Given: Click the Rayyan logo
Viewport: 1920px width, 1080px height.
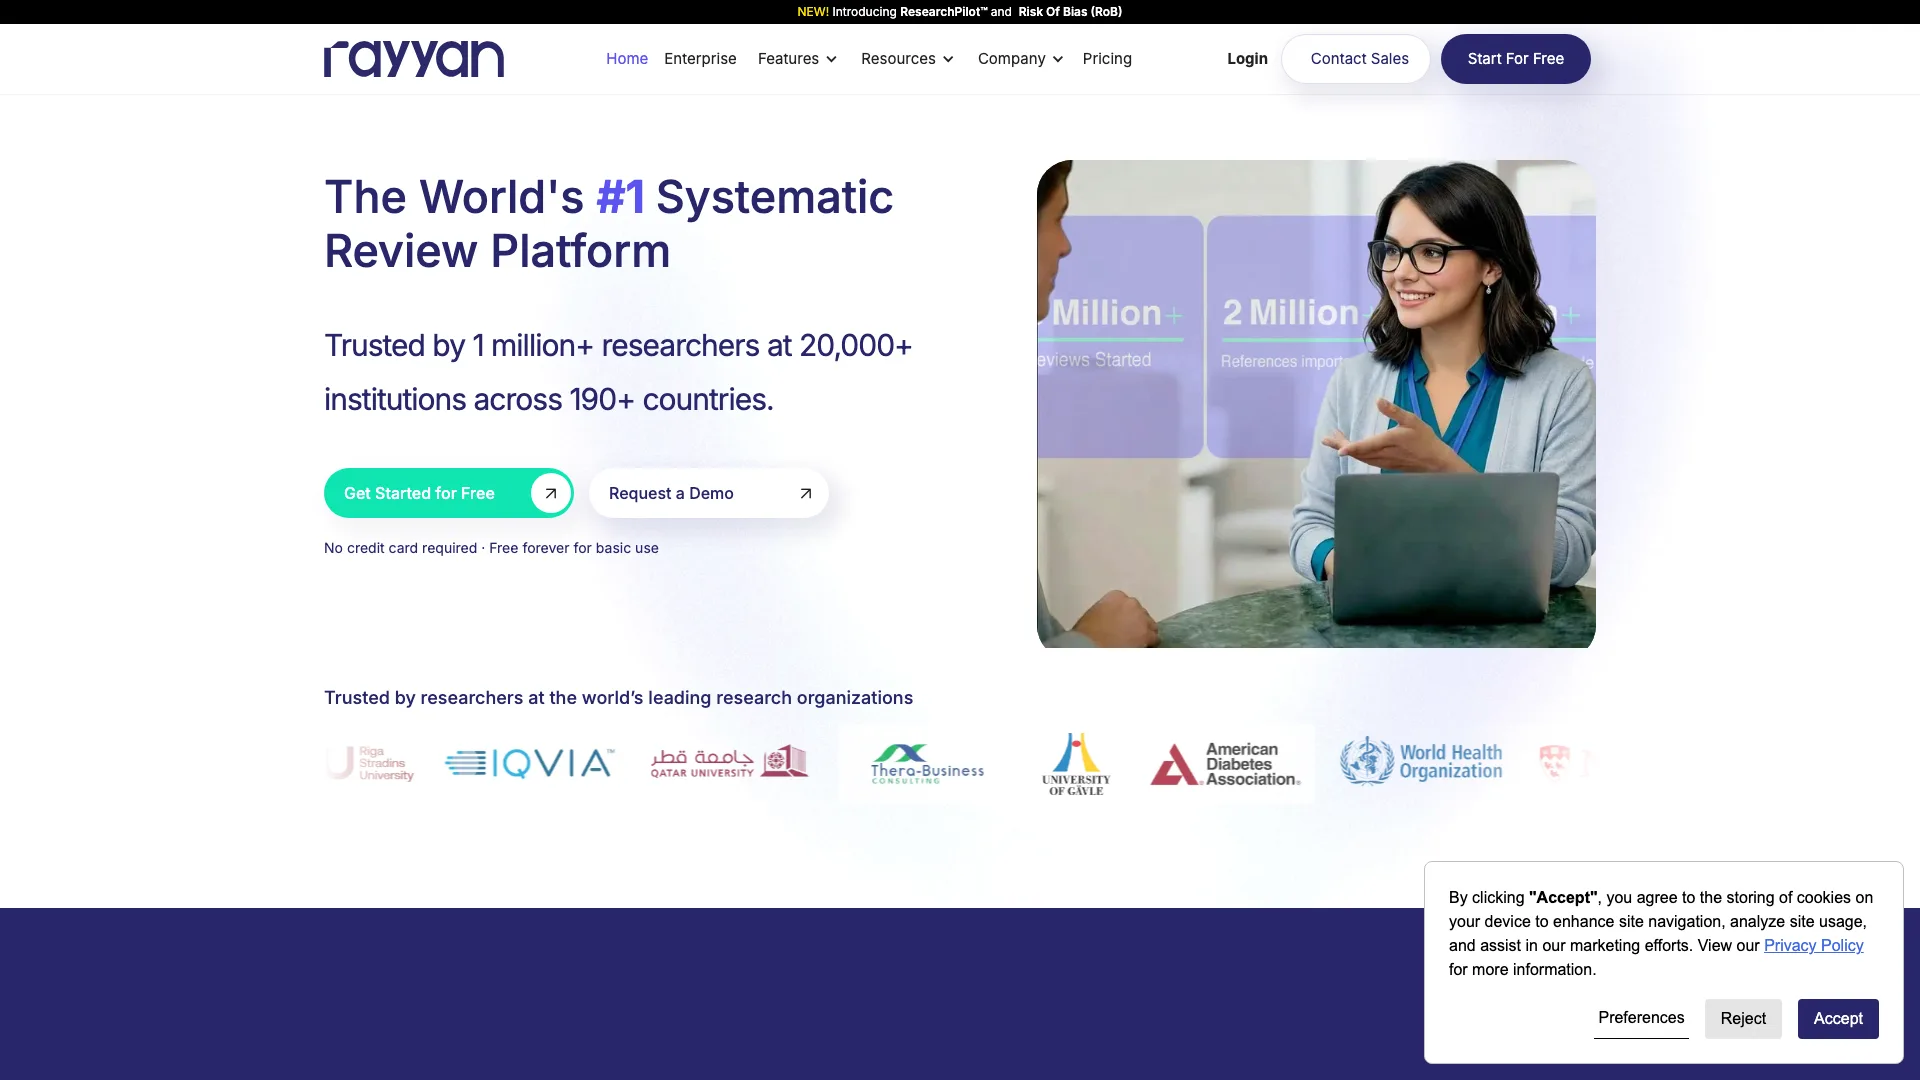Looking at the screenshot, I should pos(414,59).
